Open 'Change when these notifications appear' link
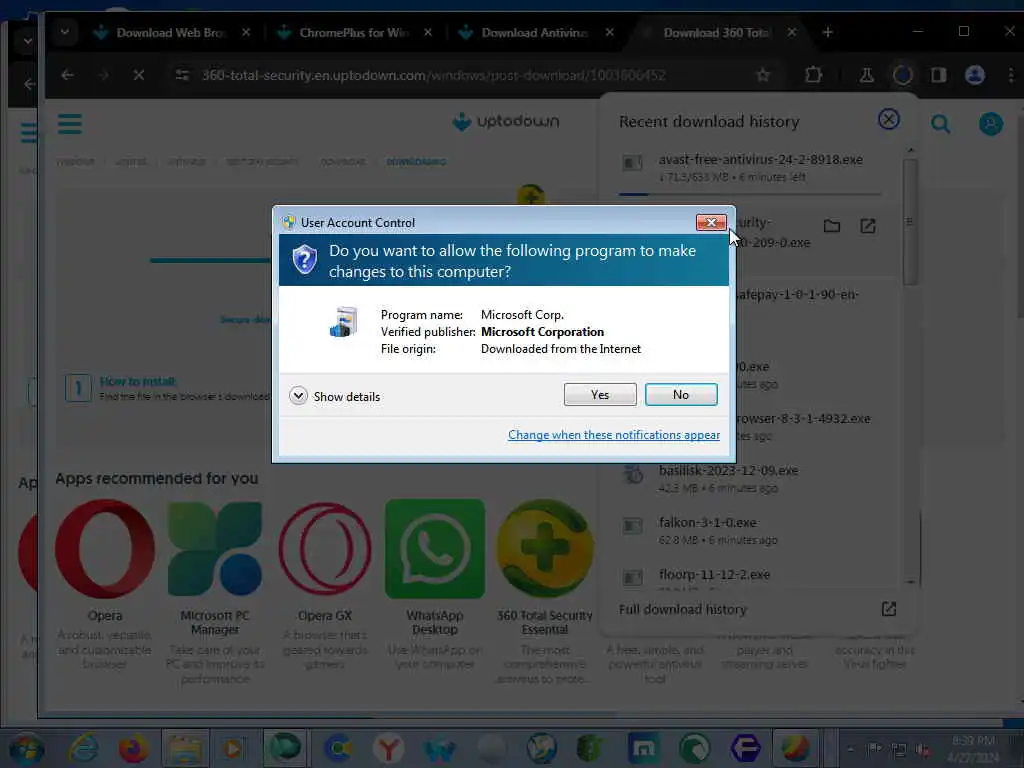 click(614, 435)
